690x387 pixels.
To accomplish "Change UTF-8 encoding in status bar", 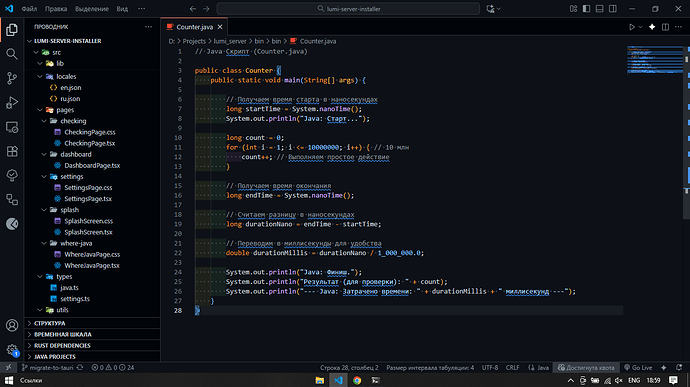I will 490,367.
